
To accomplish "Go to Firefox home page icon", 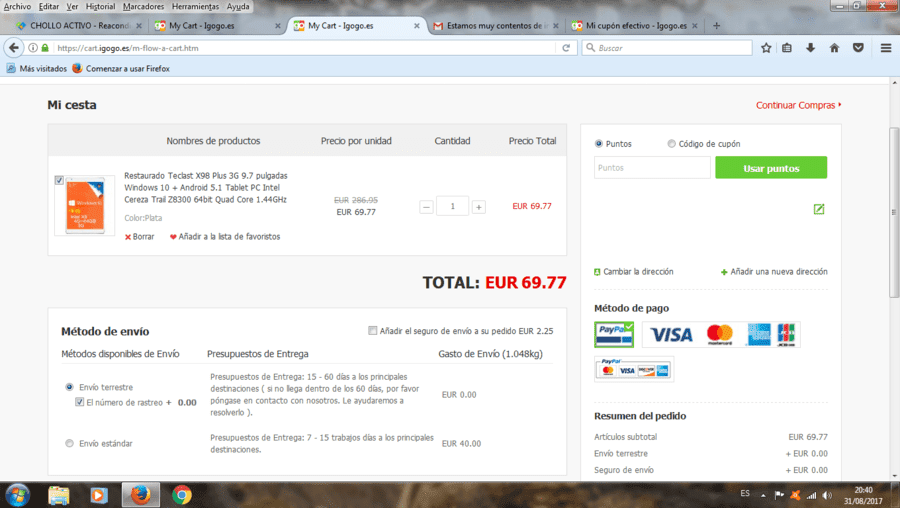I will point(834,48).
